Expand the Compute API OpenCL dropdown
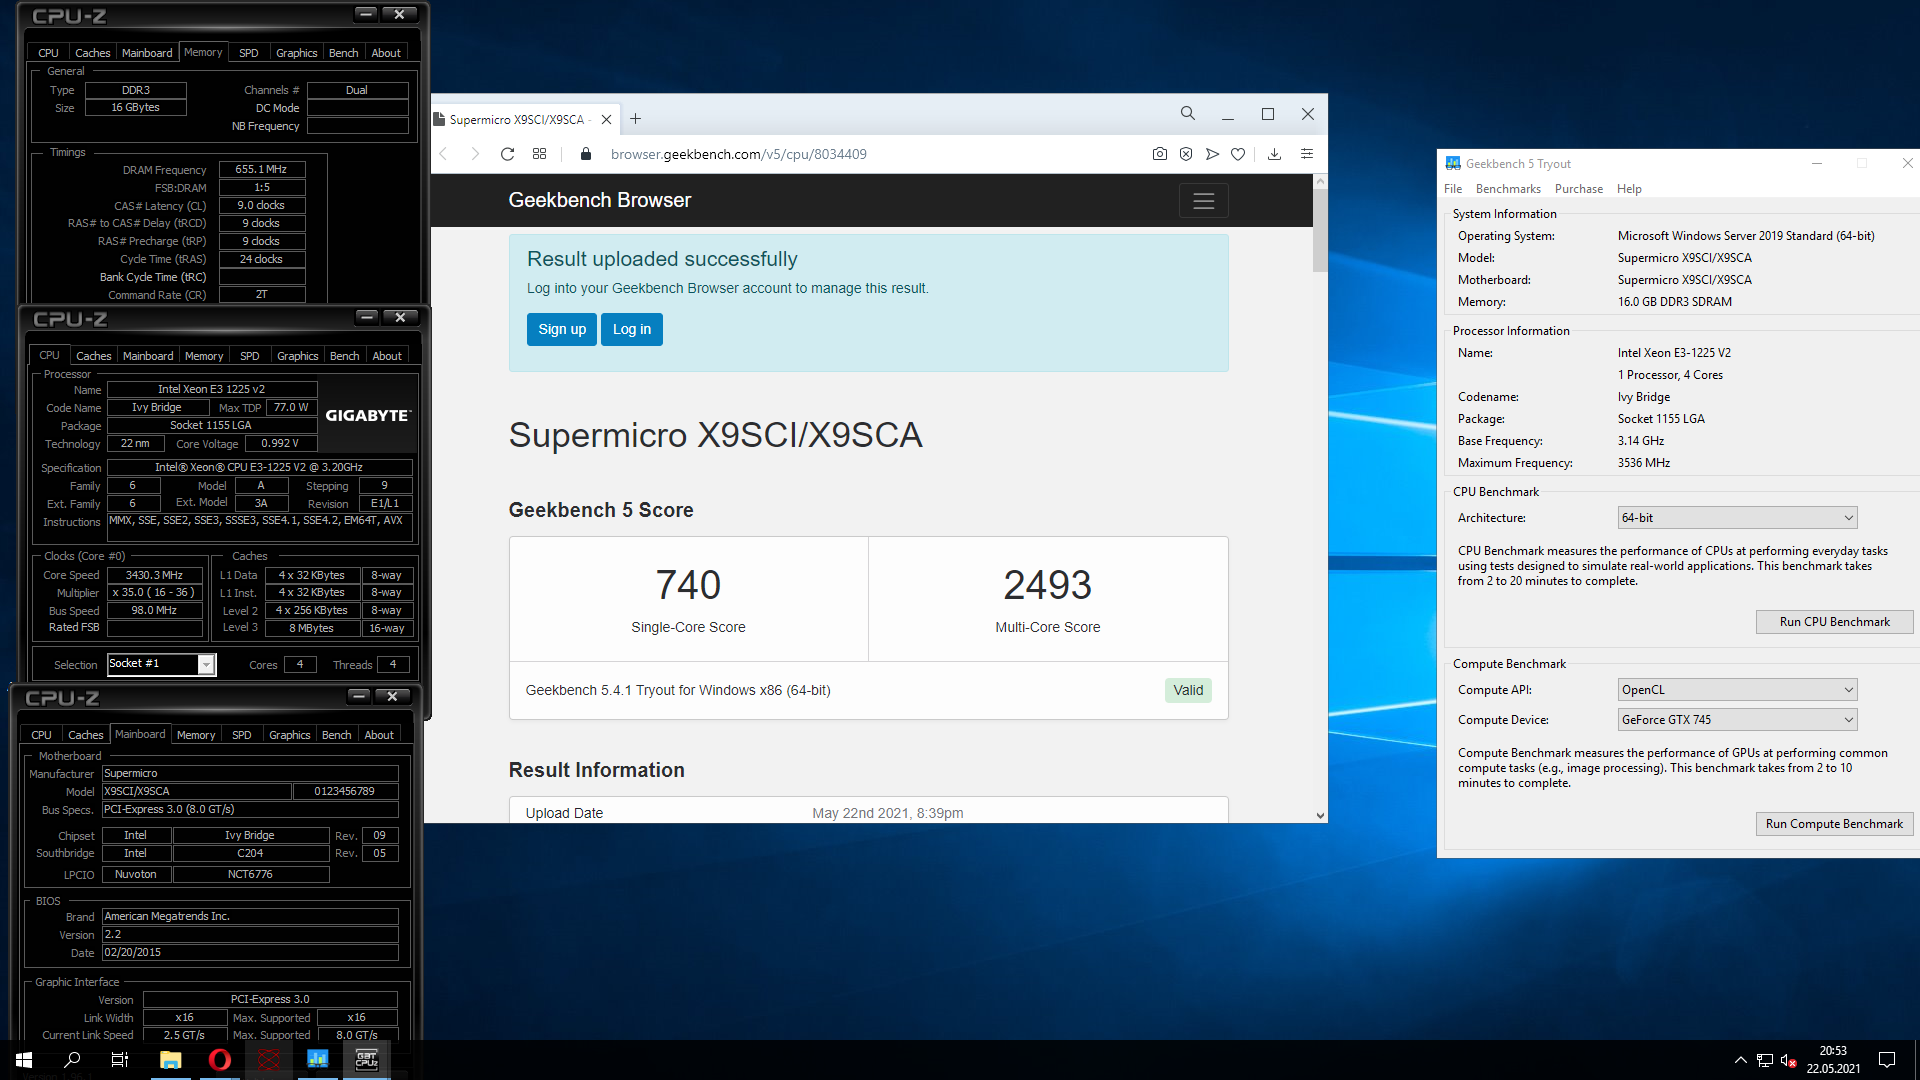1920x1080 pixels. pos(1737,690)
